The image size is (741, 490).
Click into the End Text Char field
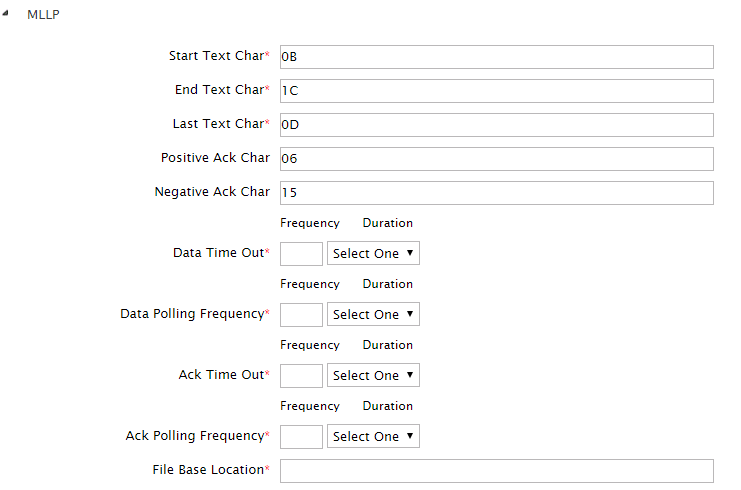(496, 91)
